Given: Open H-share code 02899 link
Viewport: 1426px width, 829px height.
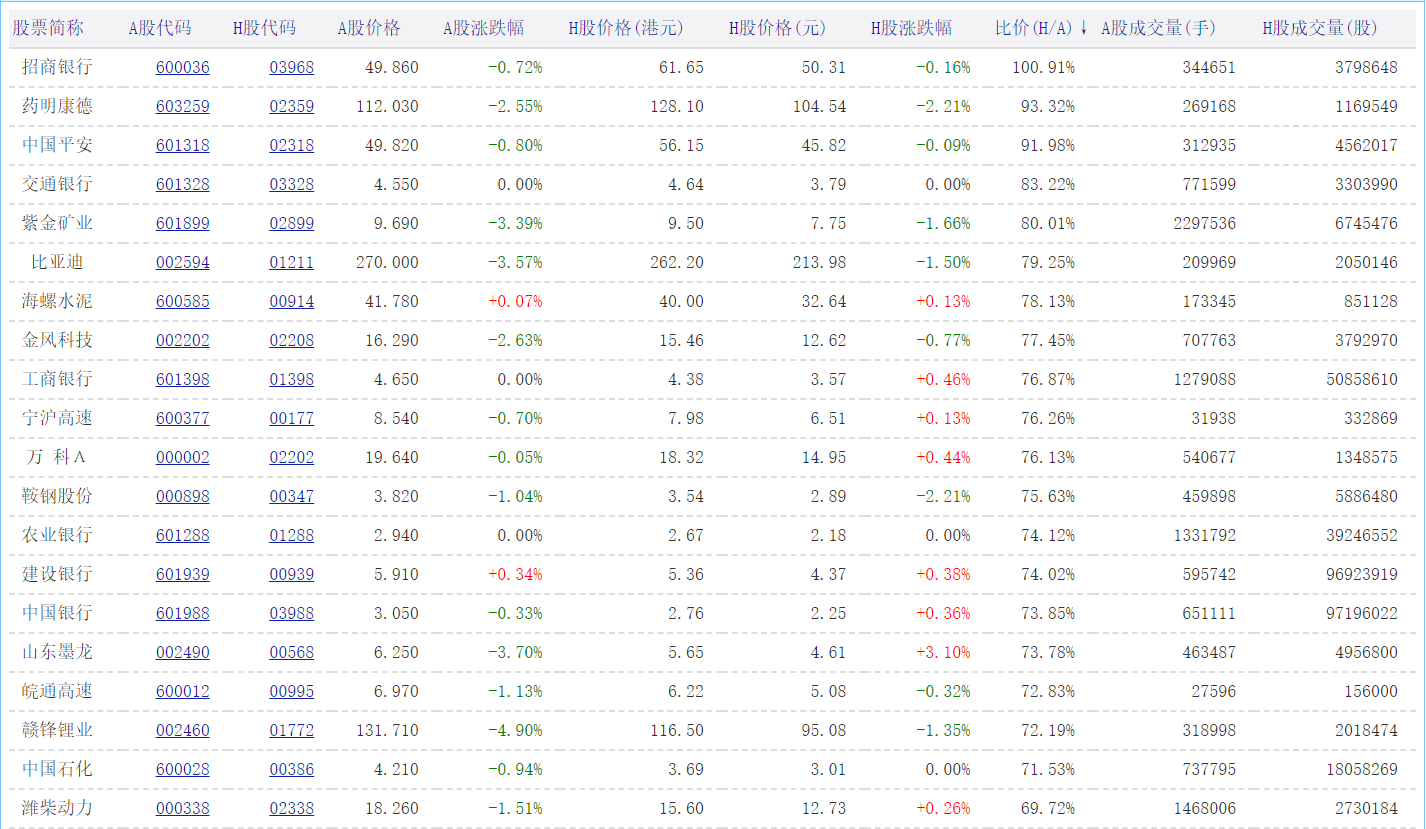Looking at the screenshot, I should click(x=292, y=223).
